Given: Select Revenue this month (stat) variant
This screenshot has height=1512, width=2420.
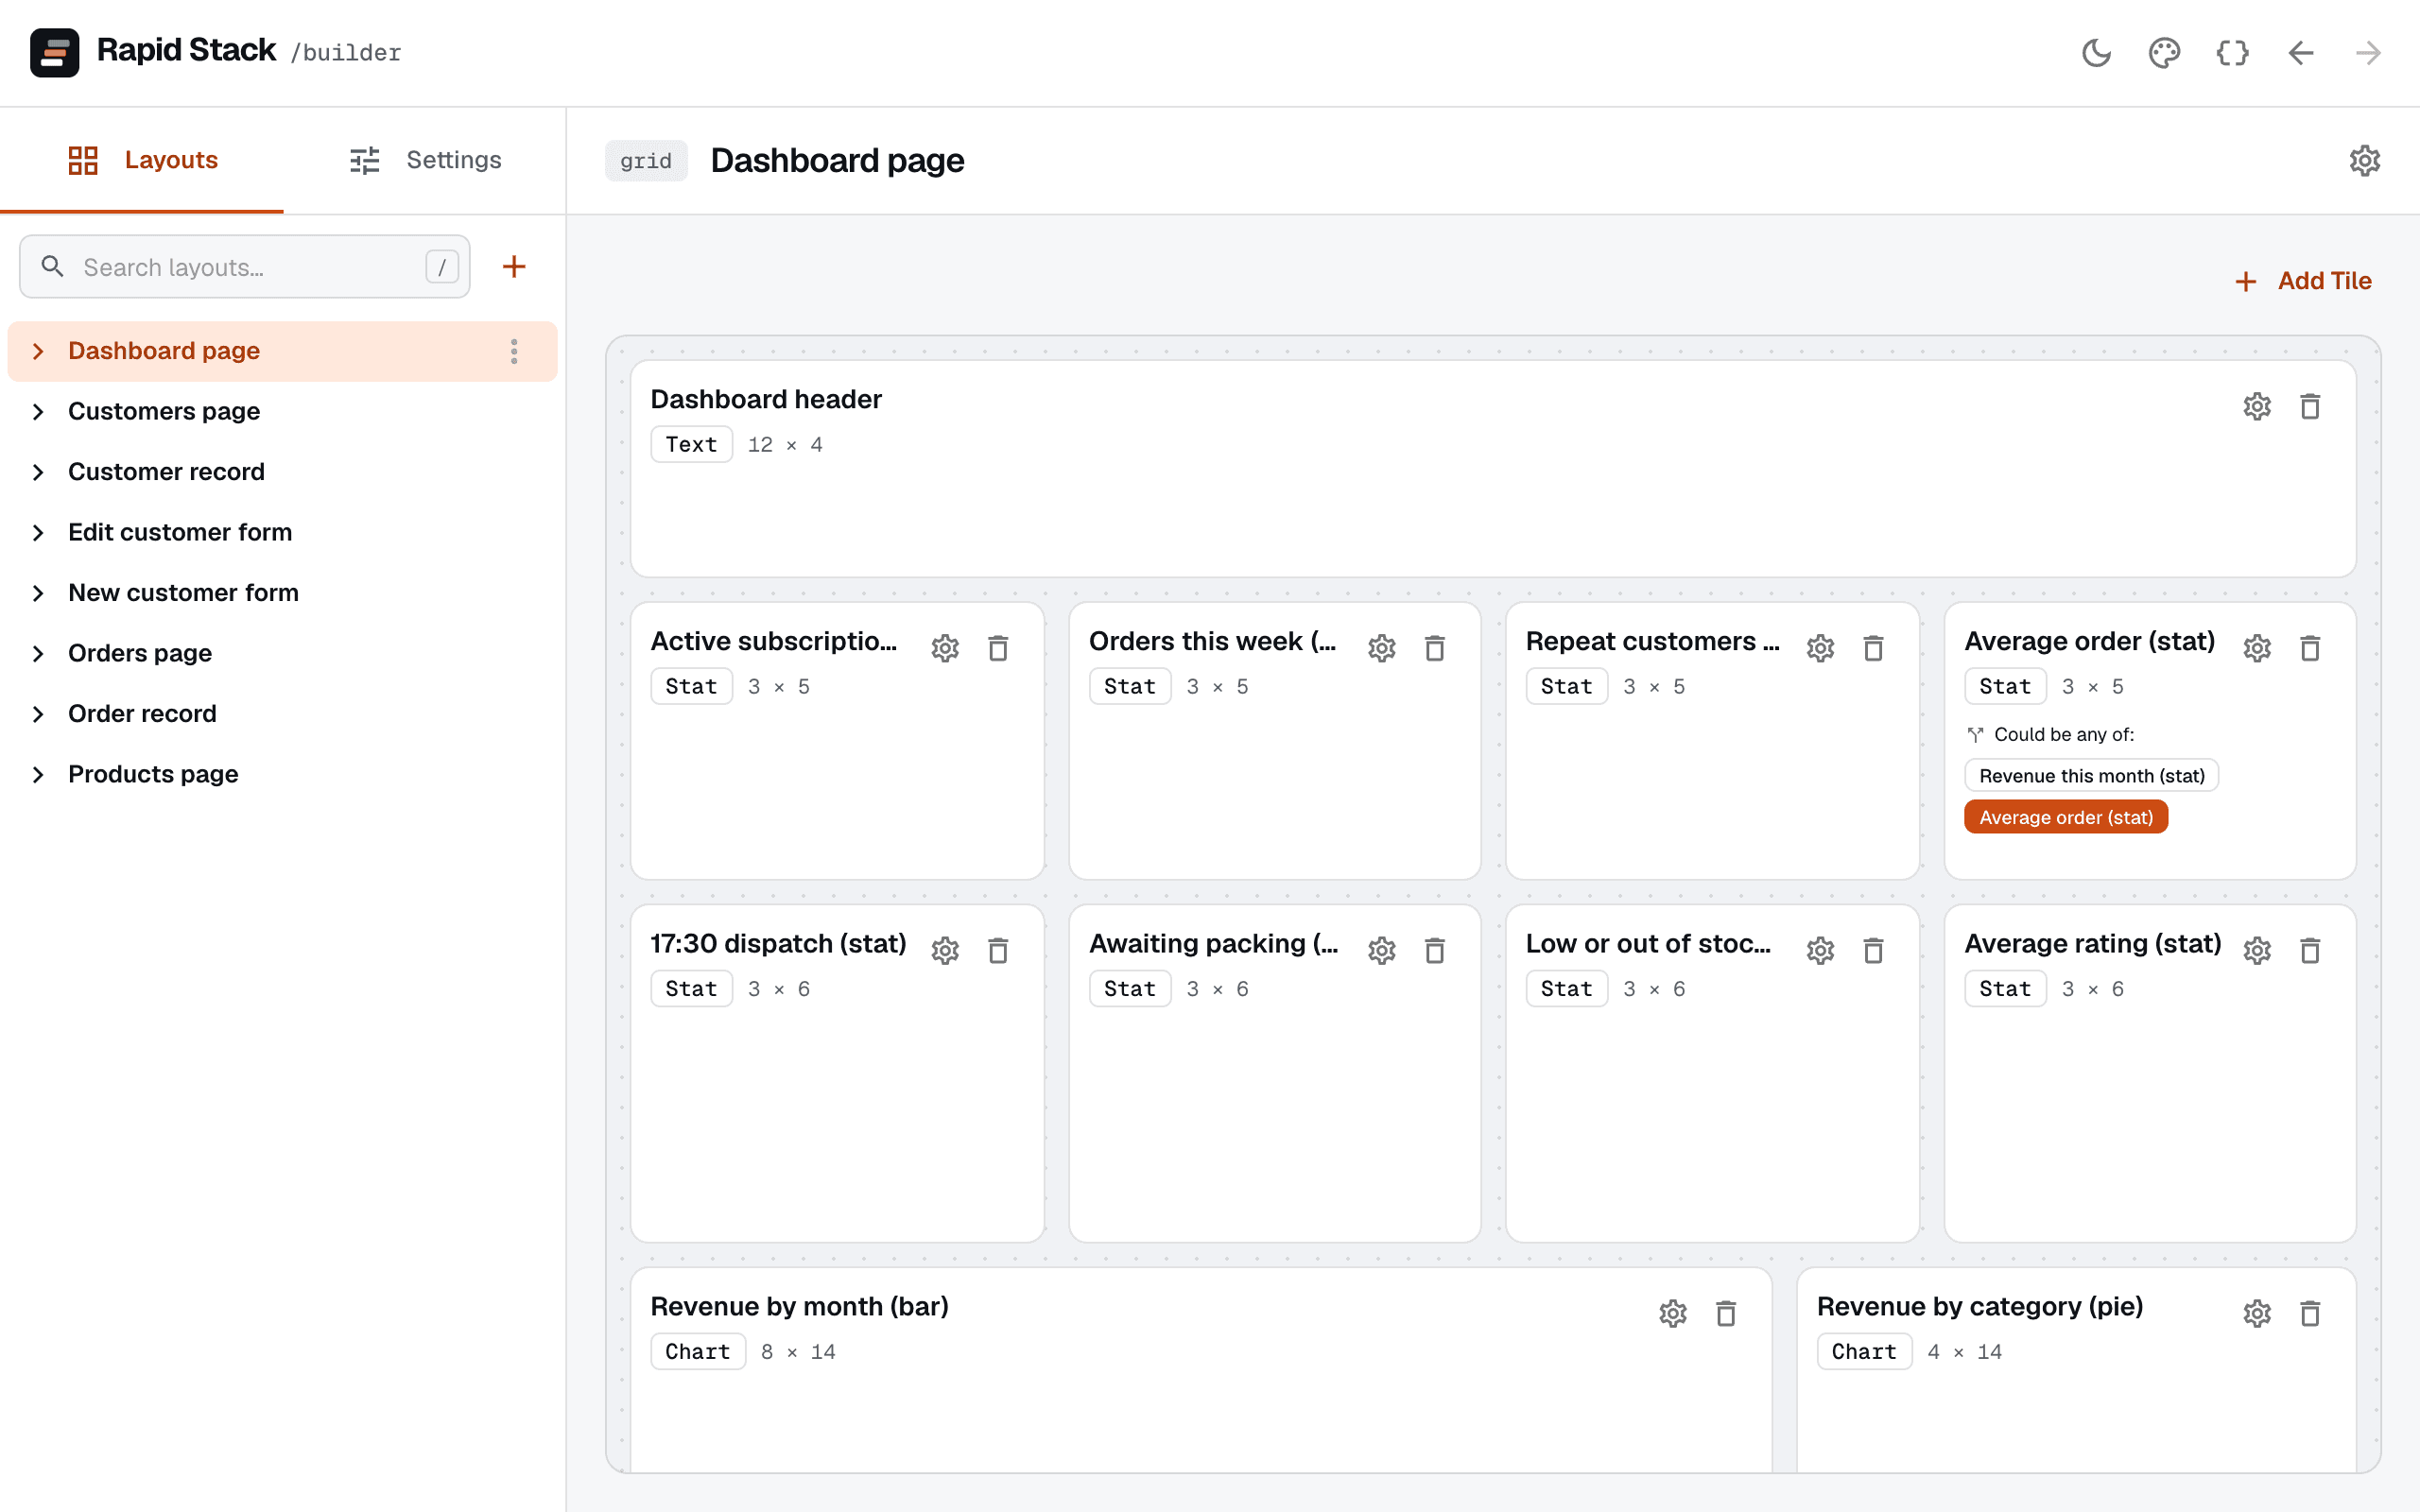Looking at the screenshot, I should pyautogui.click(x=2091, y=776).
